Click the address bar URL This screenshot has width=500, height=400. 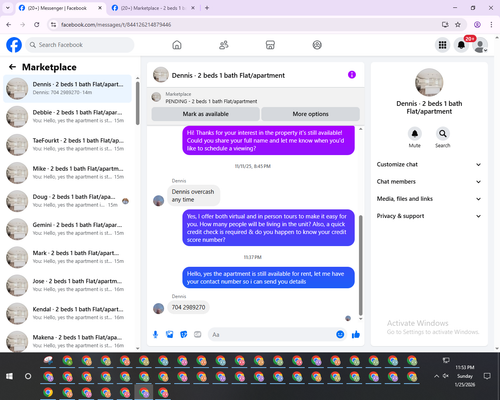[116, 25]
